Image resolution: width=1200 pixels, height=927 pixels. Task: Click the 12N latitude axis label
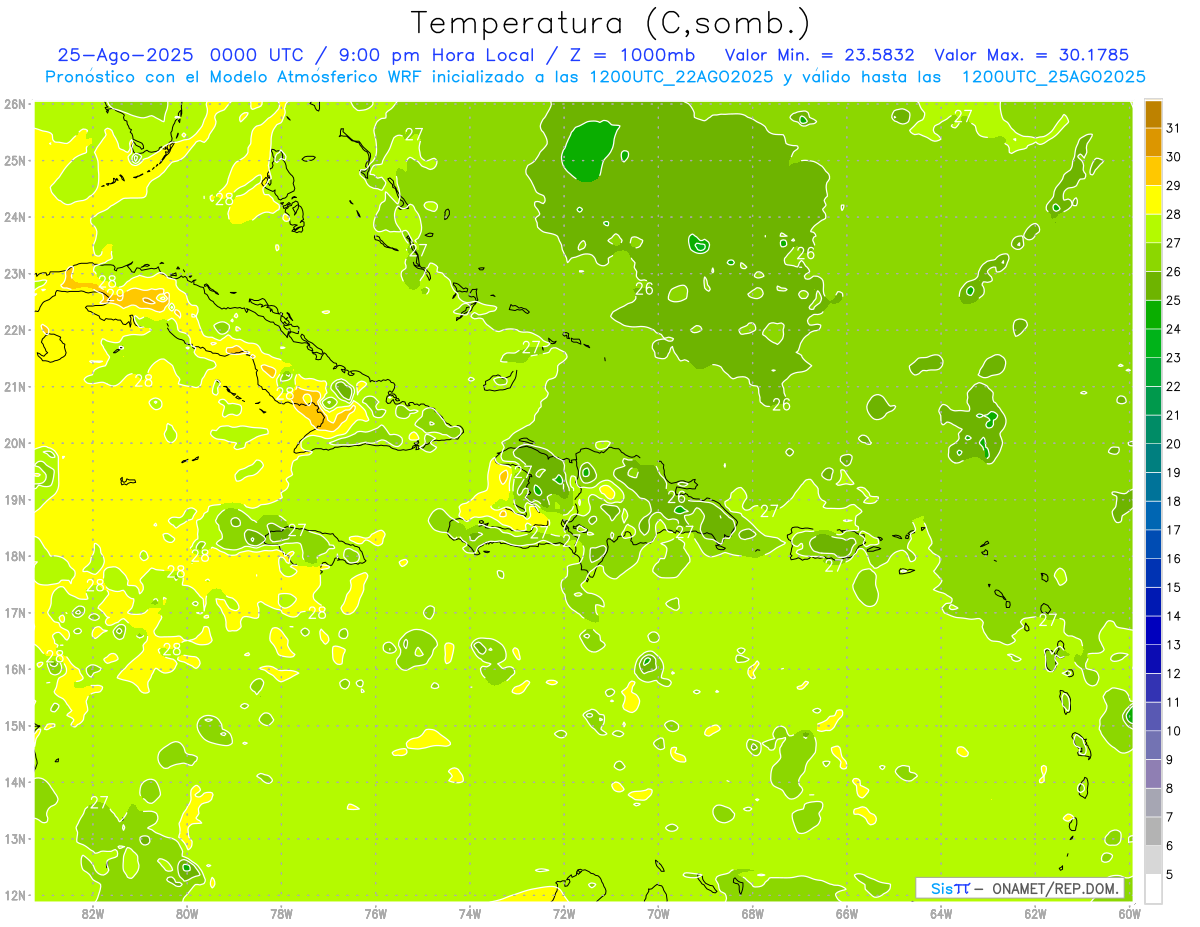[14, 895]
